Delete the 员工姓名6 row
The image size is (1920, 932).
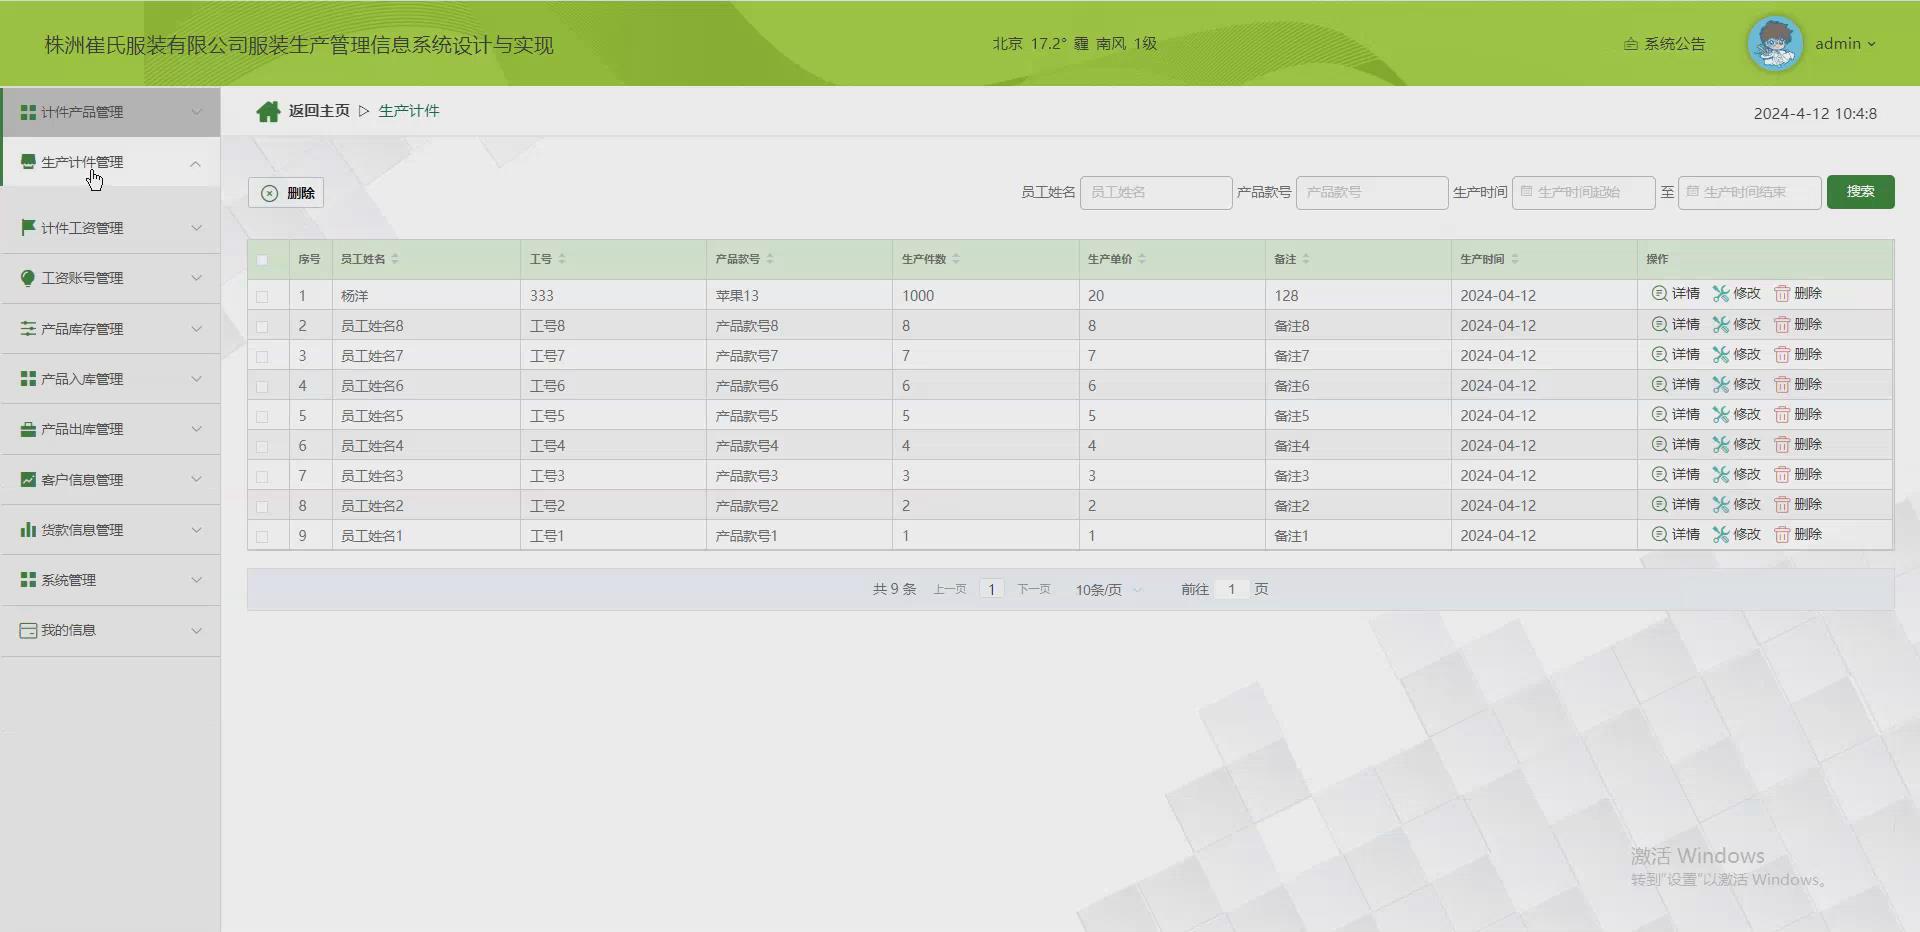pyautogui.click(x=1798, y=384)
